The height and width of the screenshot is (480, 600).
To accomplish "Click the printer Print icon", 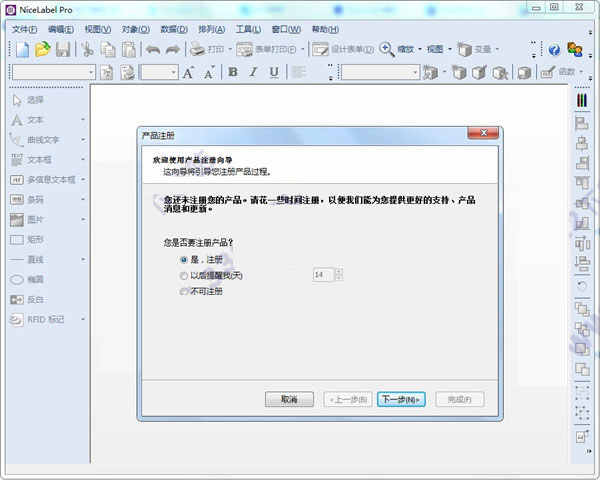I will coord(198,49).
